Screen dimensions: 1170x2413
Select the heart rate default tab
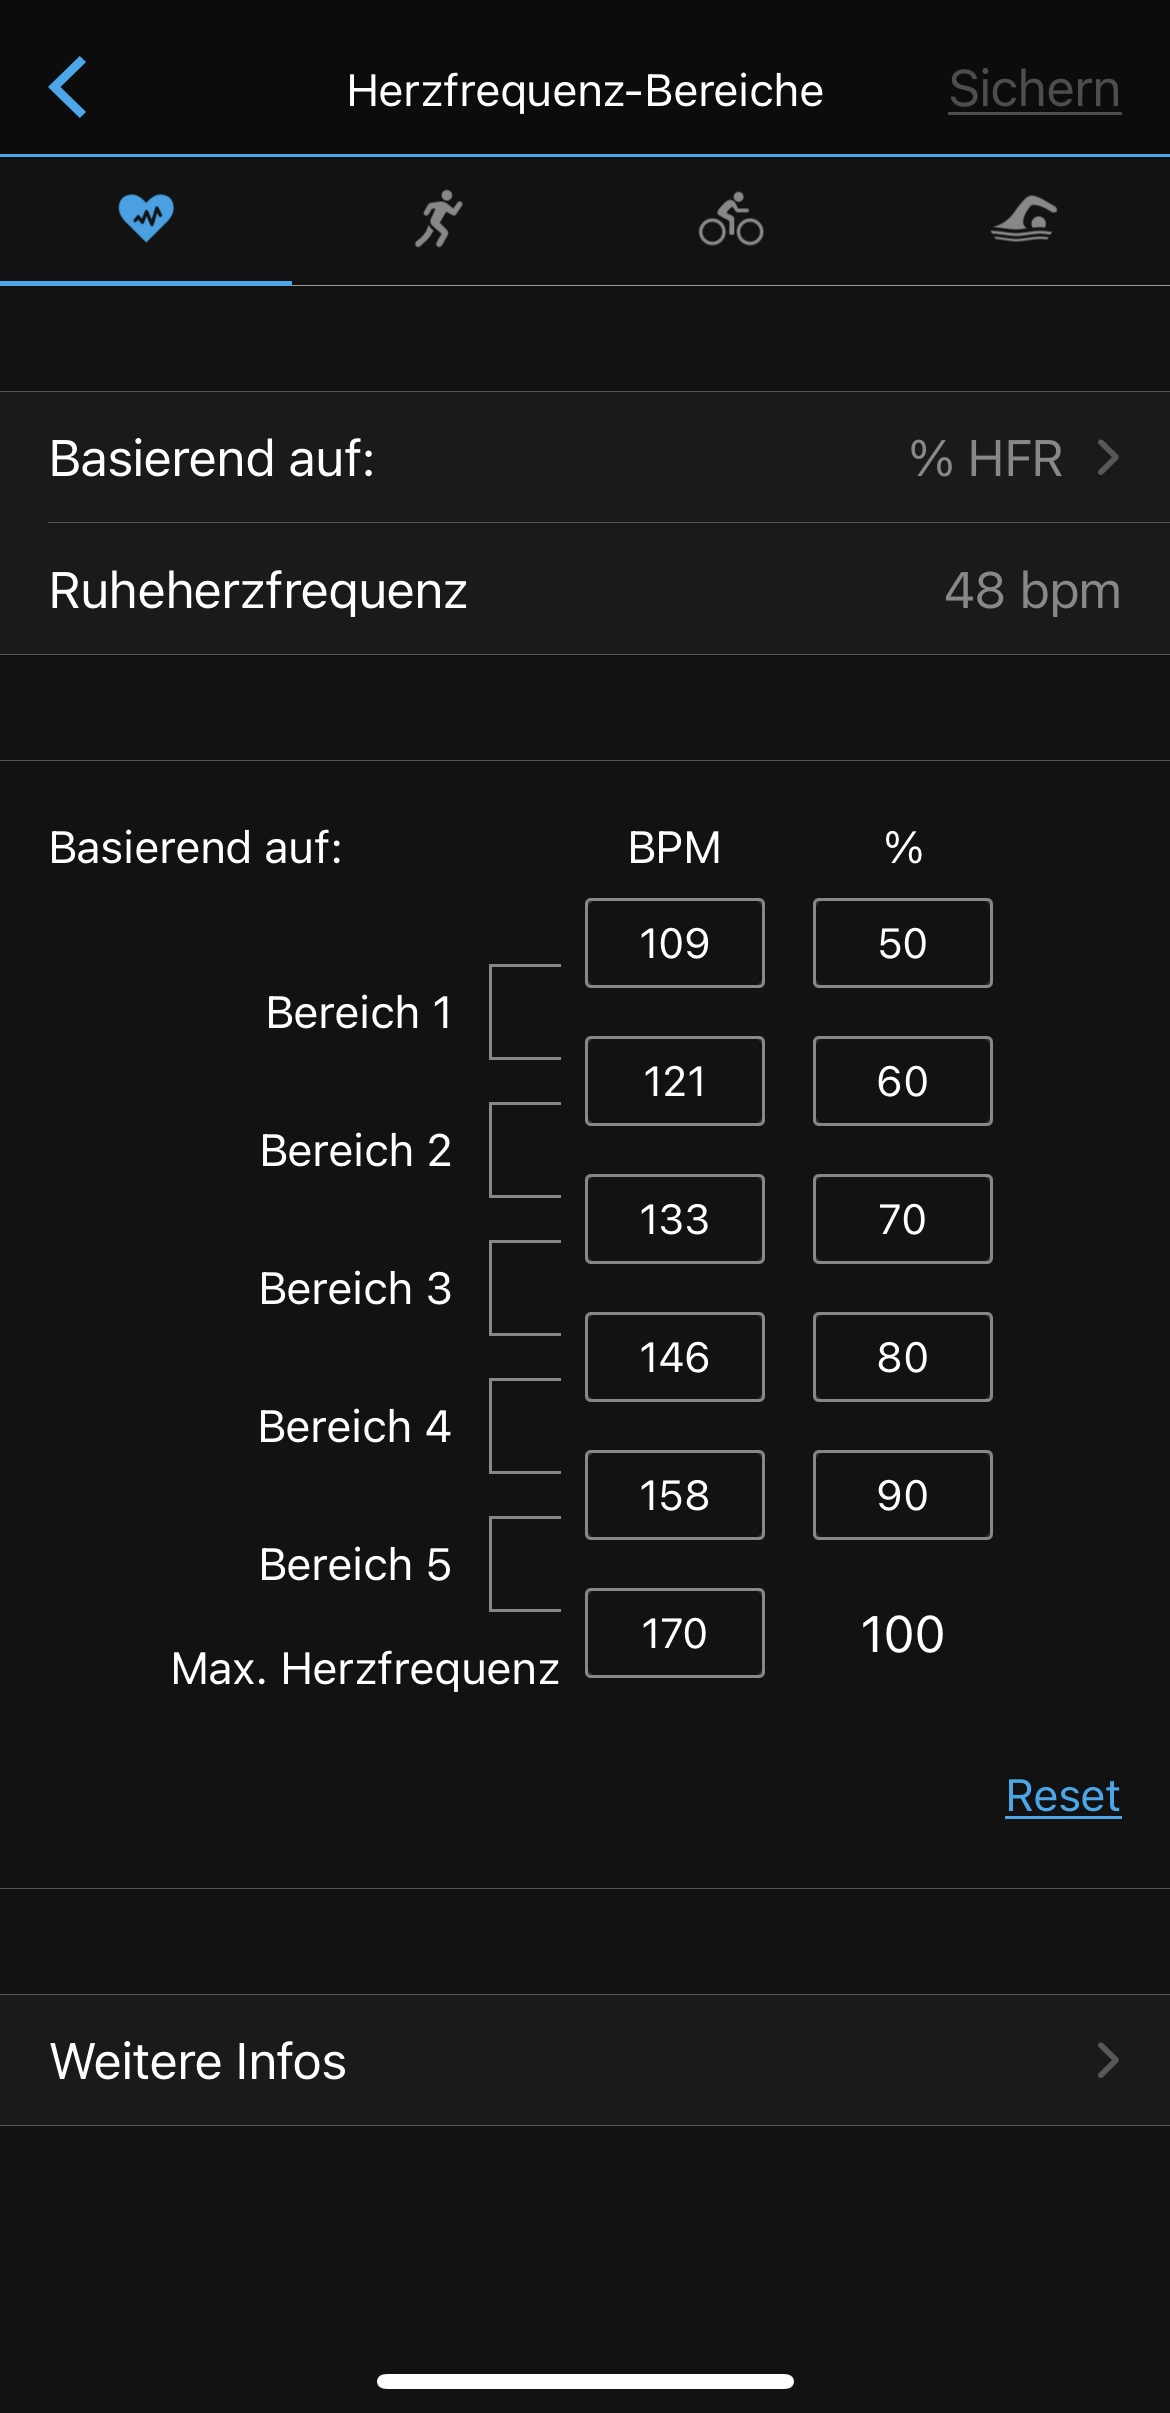146,219
